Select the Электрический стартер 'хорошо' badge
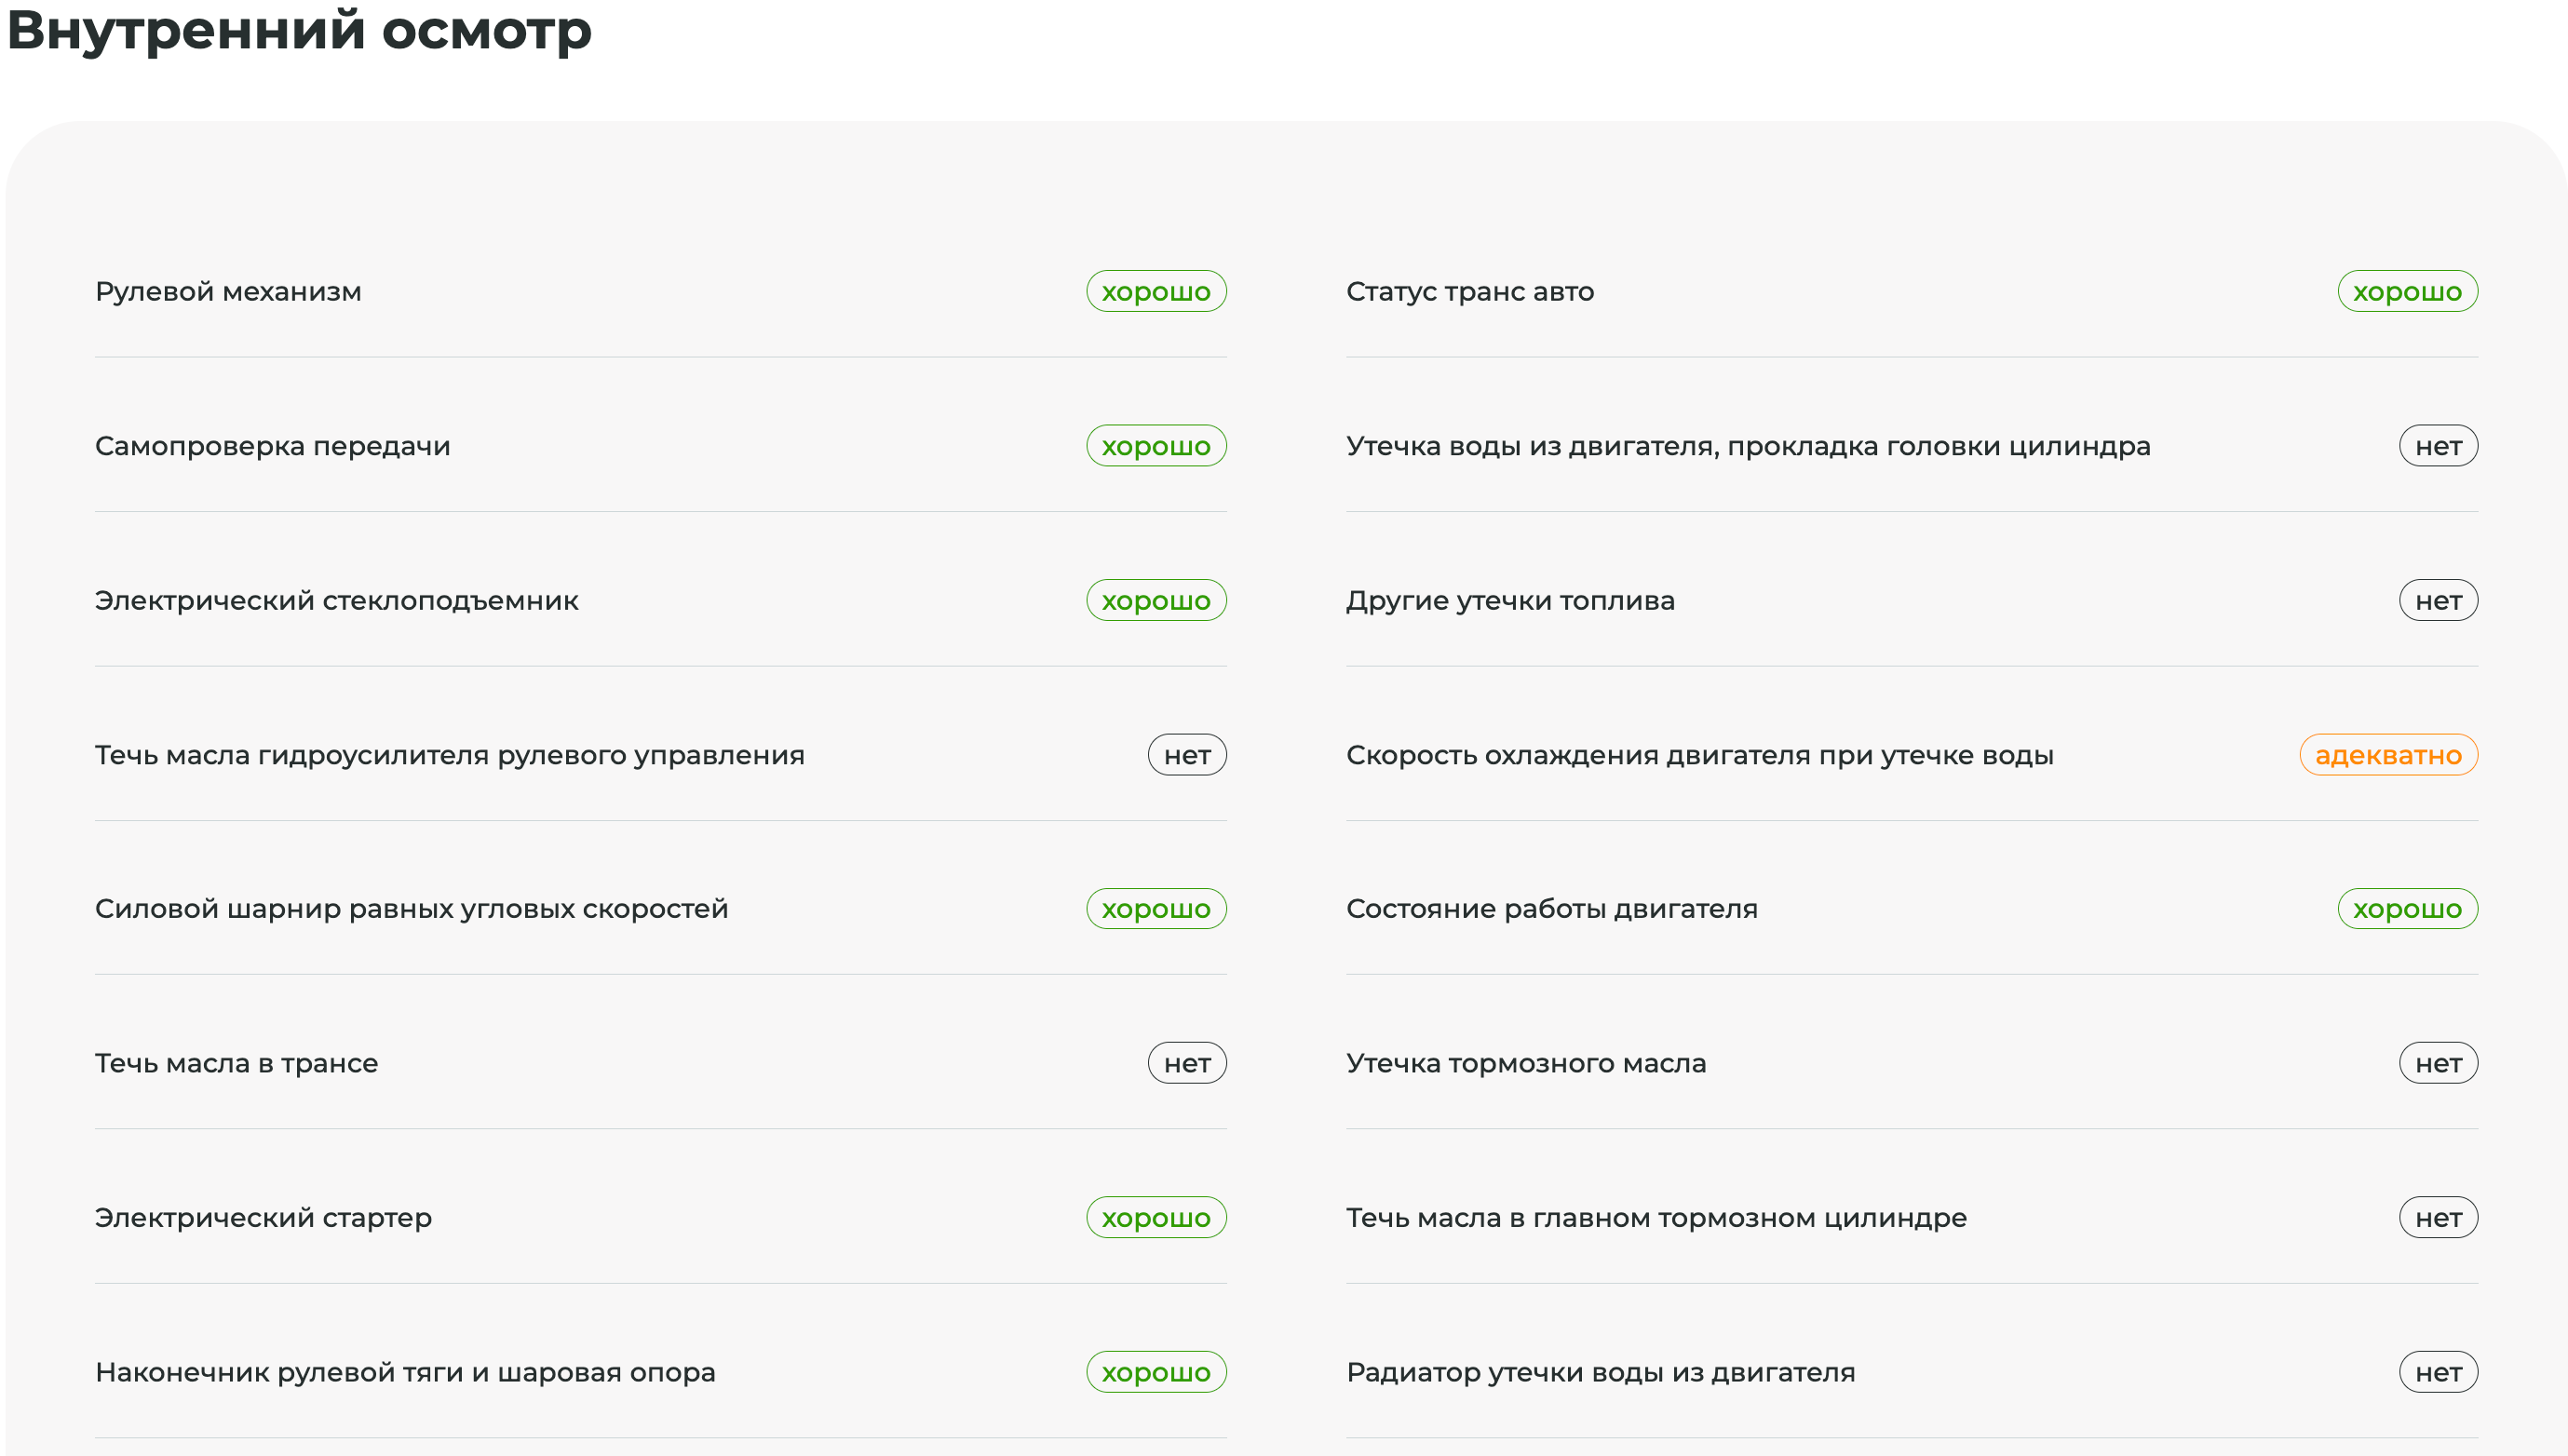The width and height of the screenshot is (2568, 1456). click(1156, 1217)
